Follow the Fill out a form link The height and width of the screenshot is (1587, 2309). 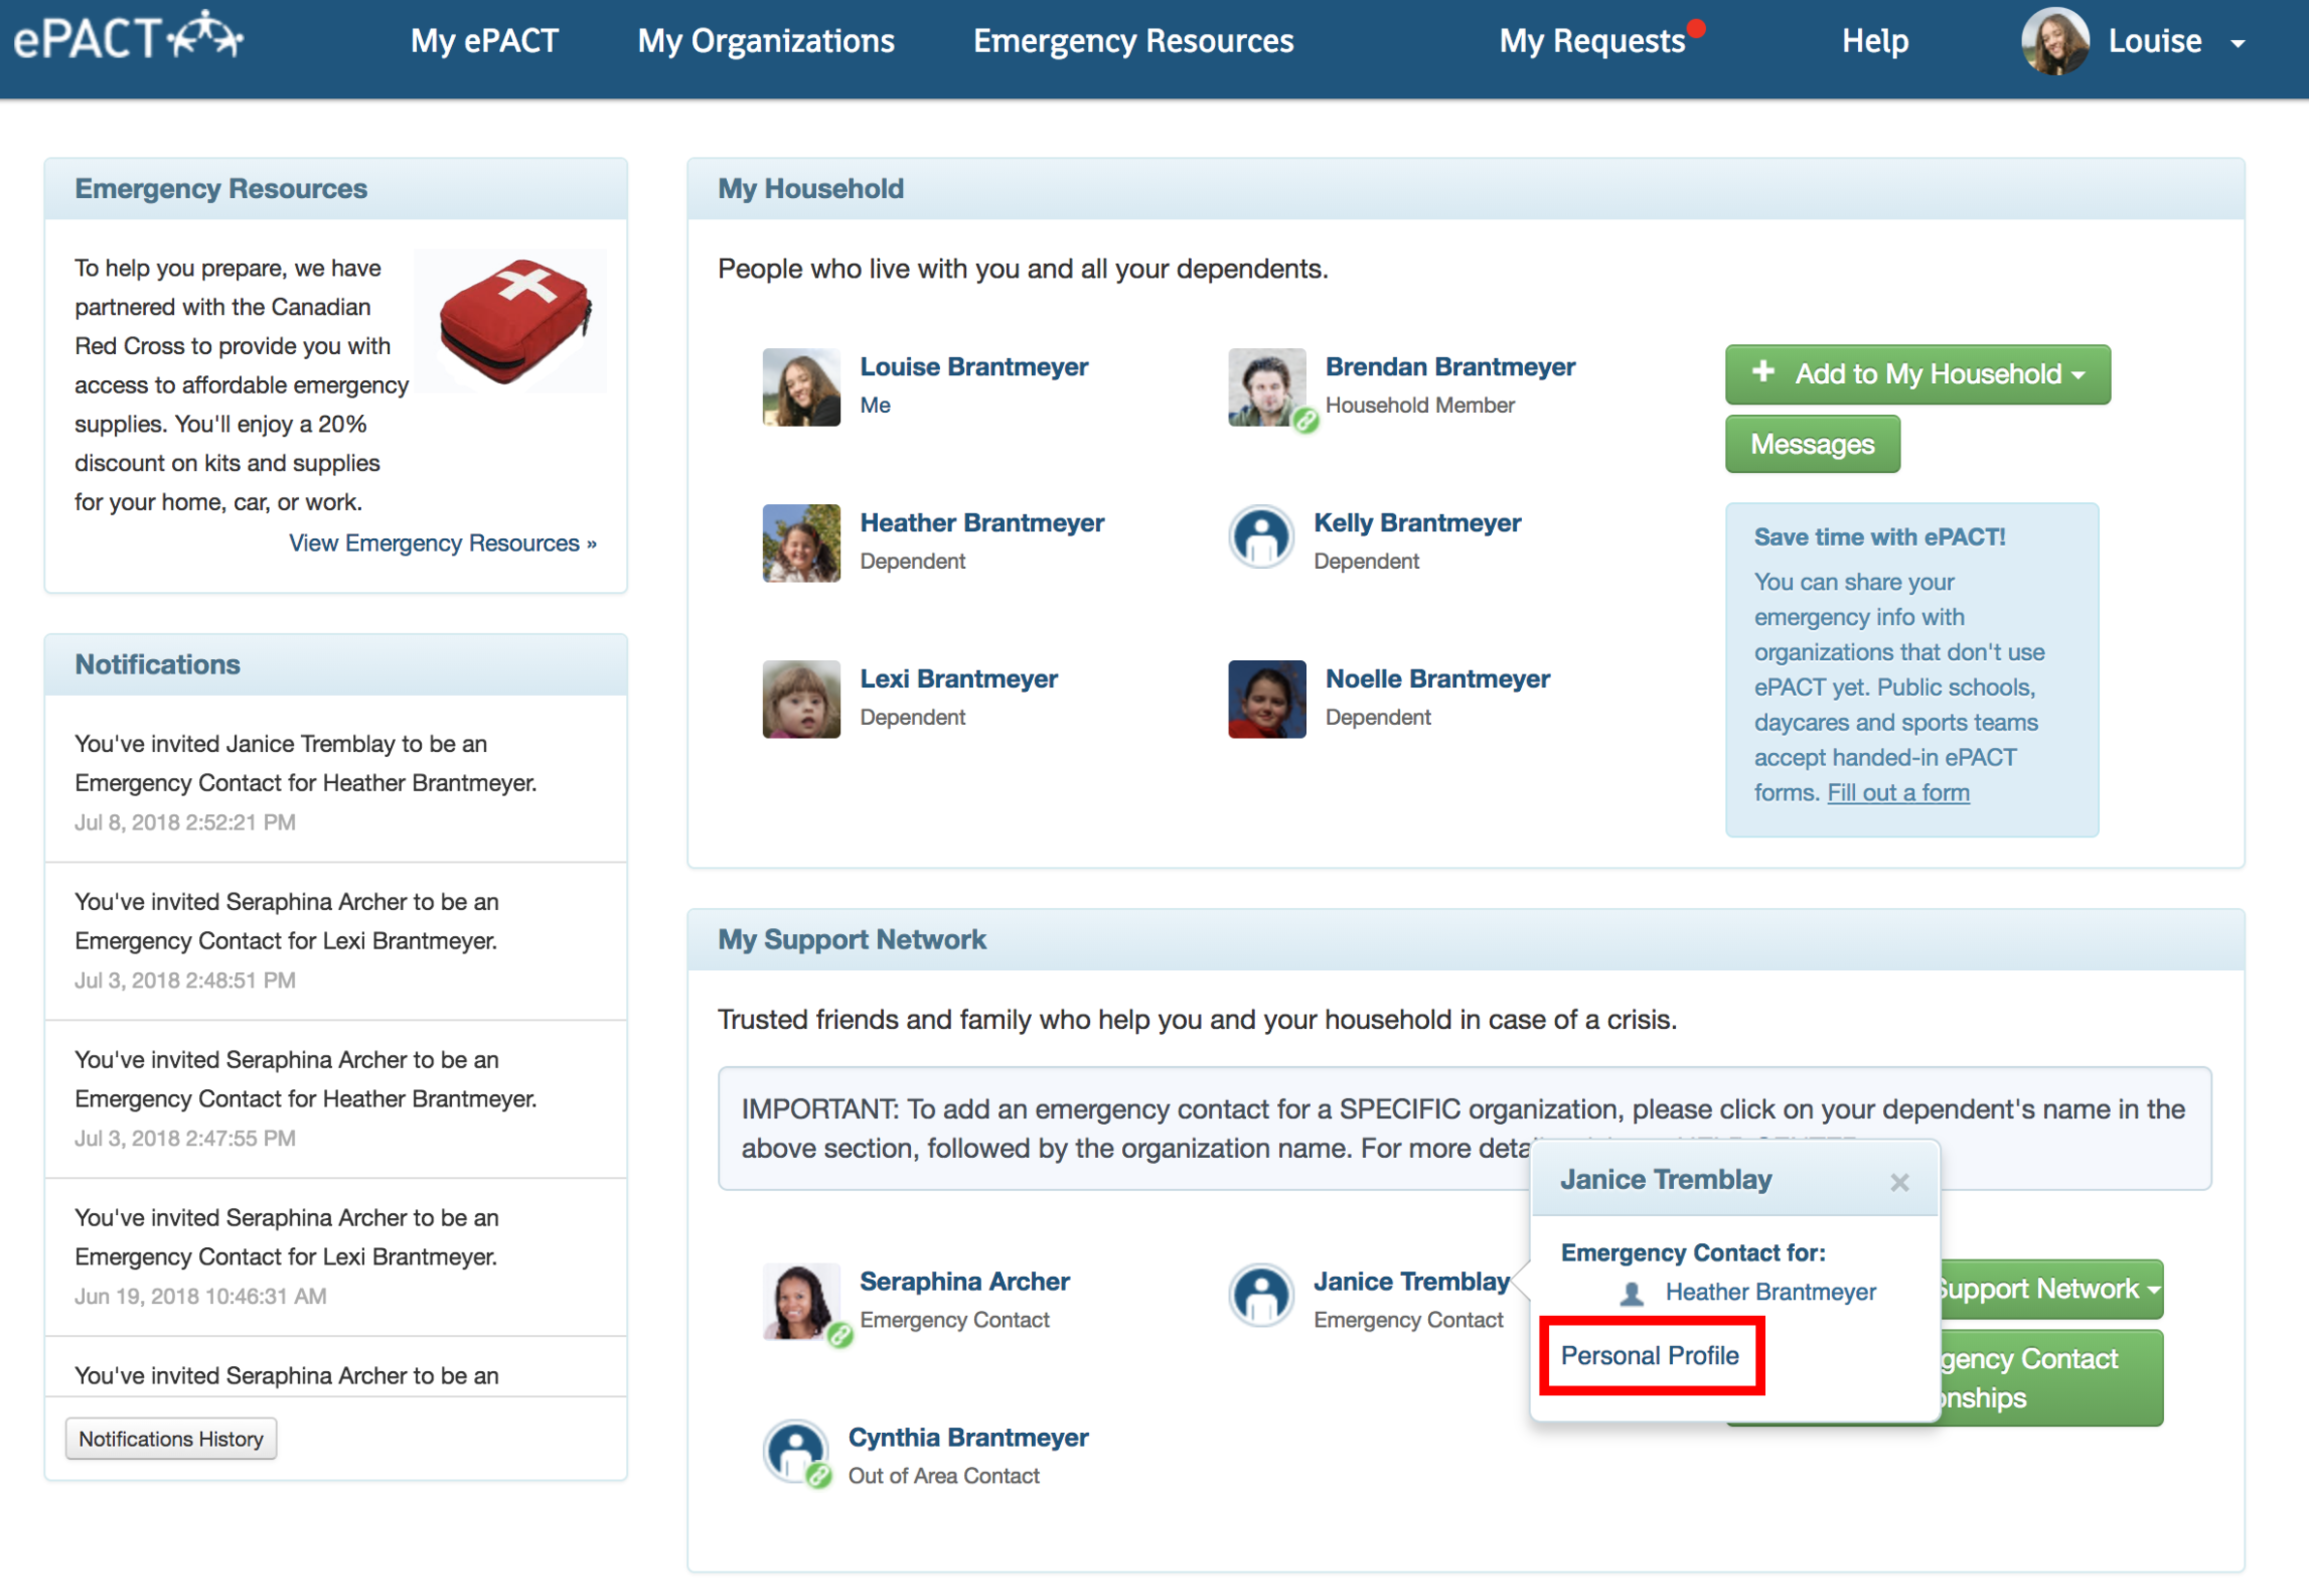pos(1897,793)
